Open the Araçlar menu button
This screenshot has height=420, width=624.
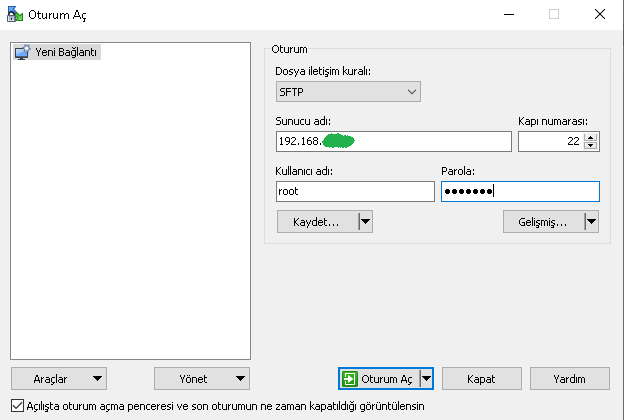[x=59, y=379]
